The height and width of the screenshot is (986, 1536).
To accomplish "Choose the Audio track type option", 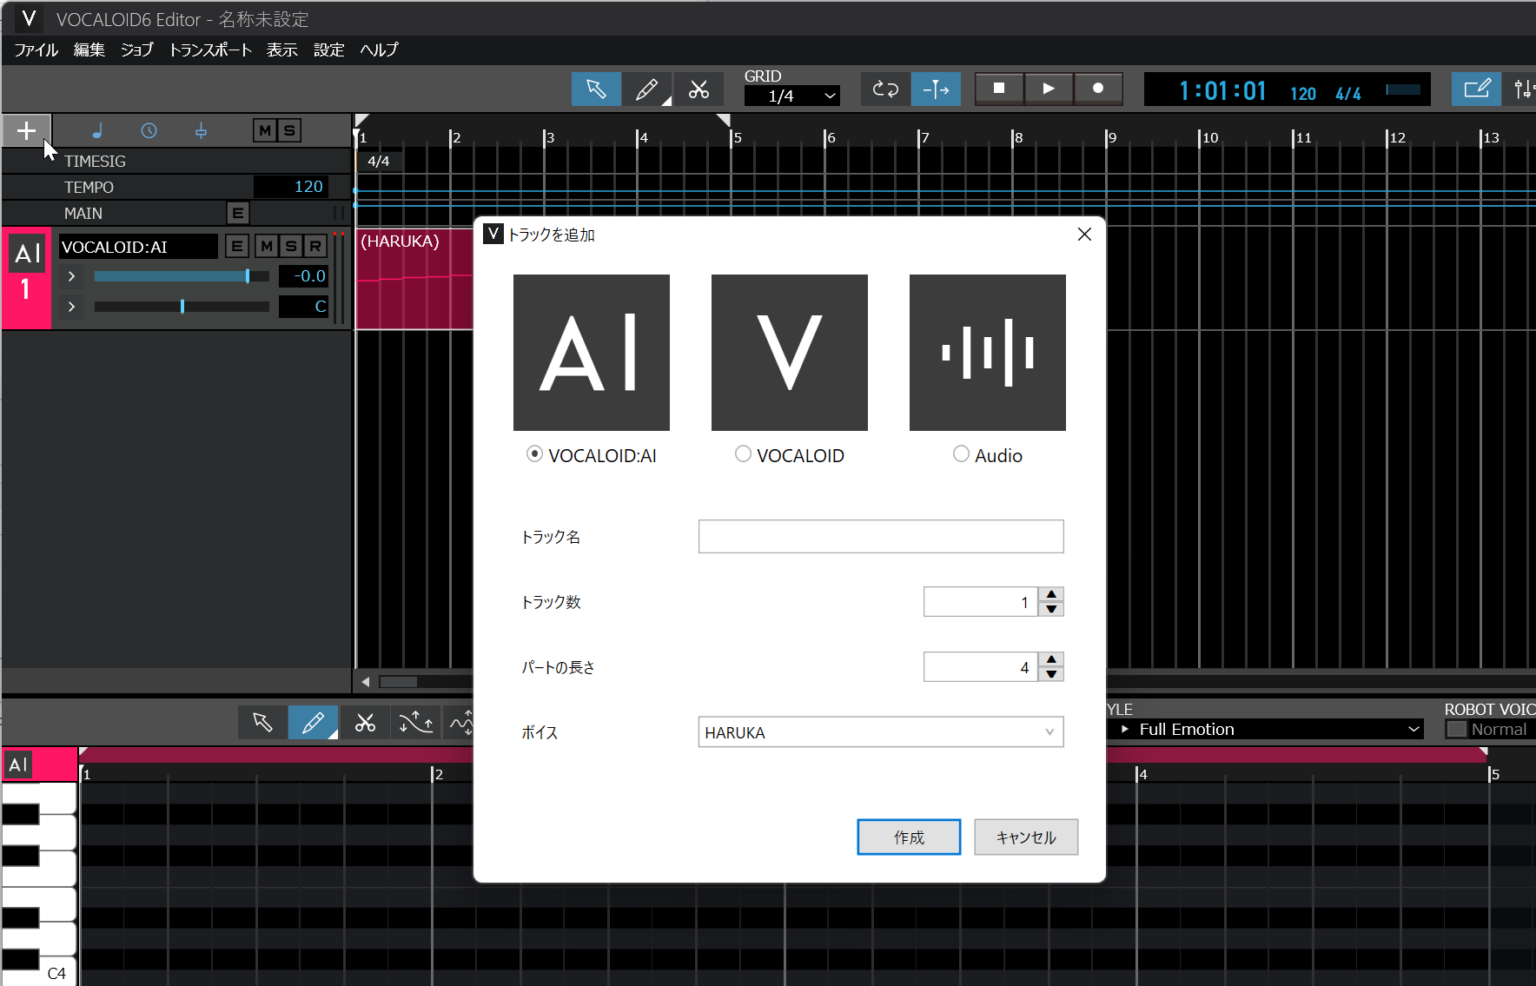I will tap(961, 454).
